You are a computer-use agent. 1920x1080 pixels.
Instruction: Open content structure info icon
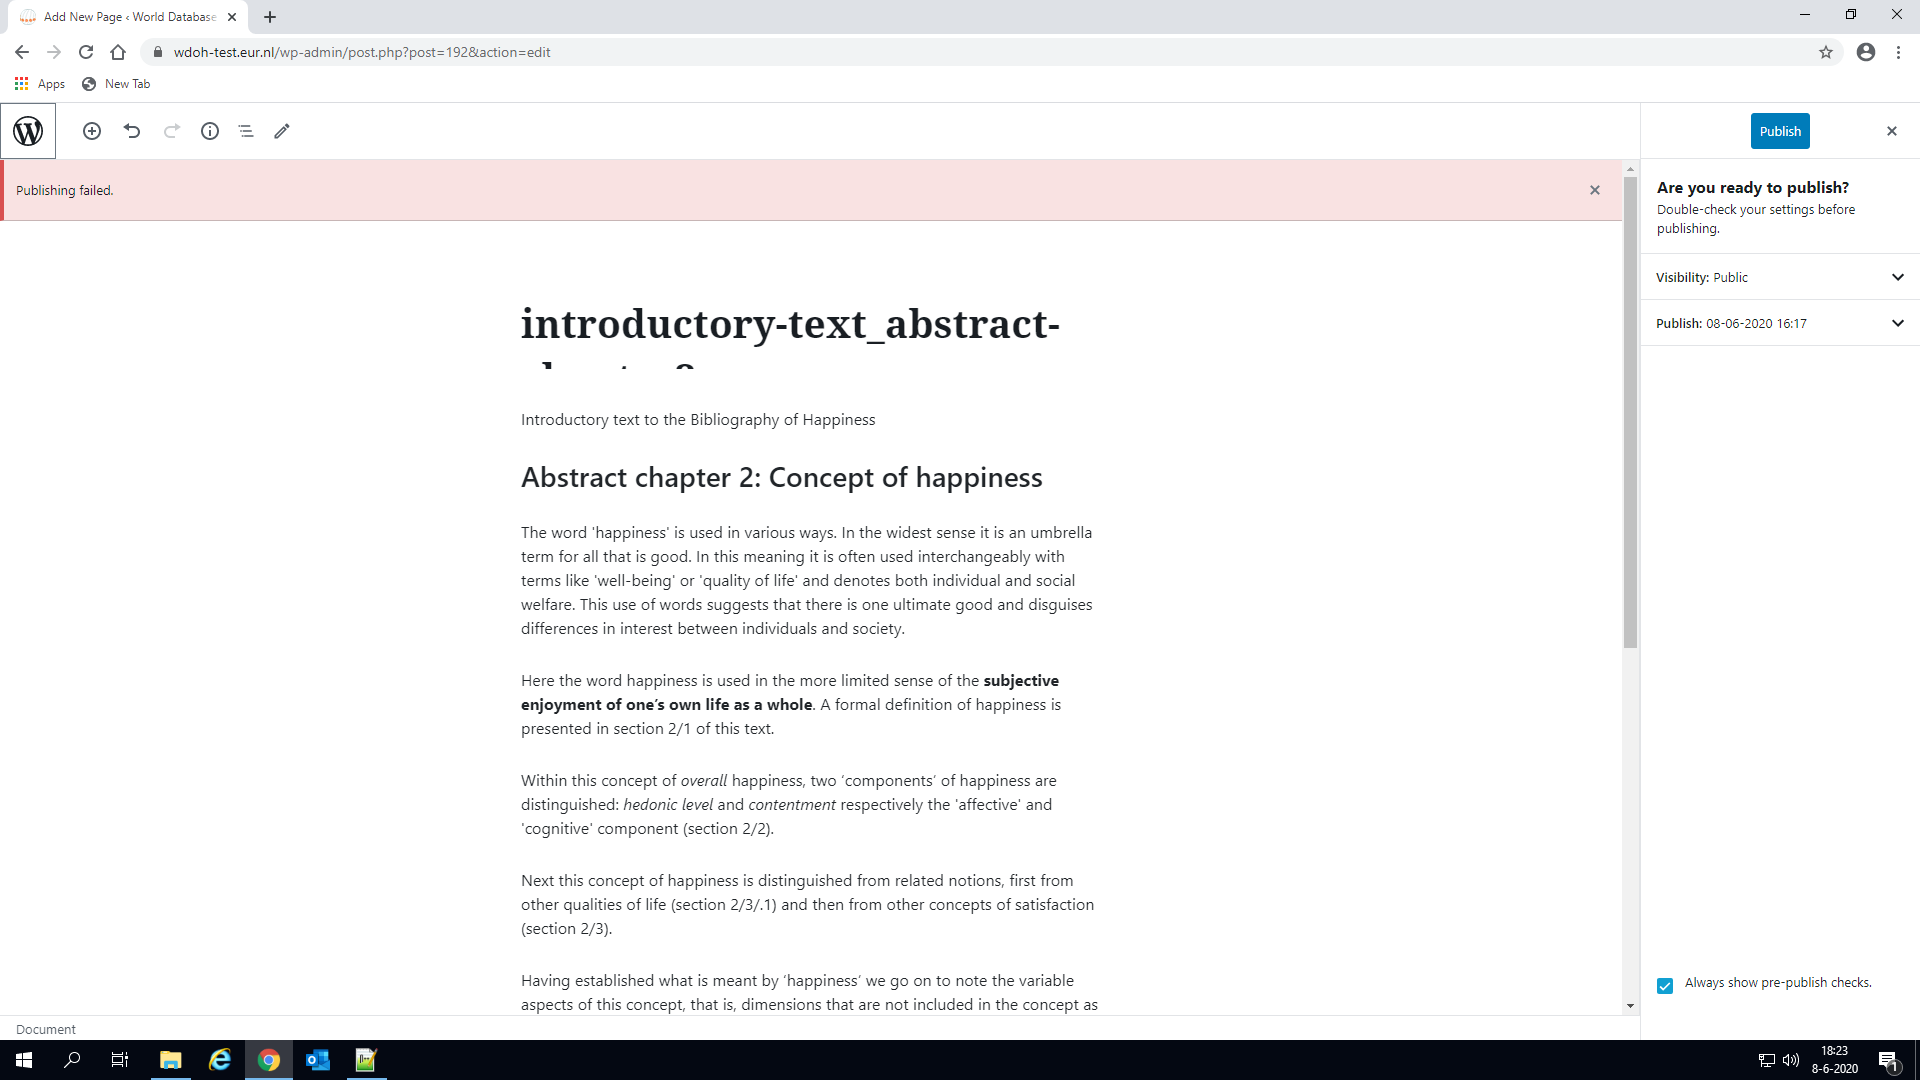point(210,131)
